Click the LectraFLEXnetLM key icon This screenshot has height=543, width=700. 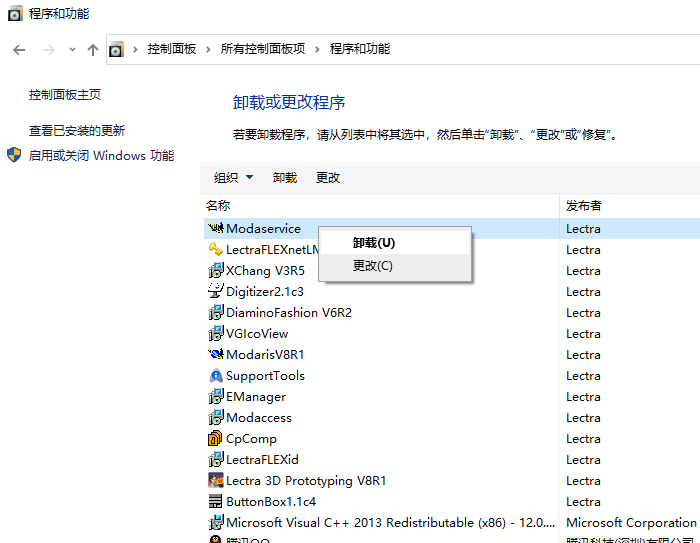tap(216, 249)
